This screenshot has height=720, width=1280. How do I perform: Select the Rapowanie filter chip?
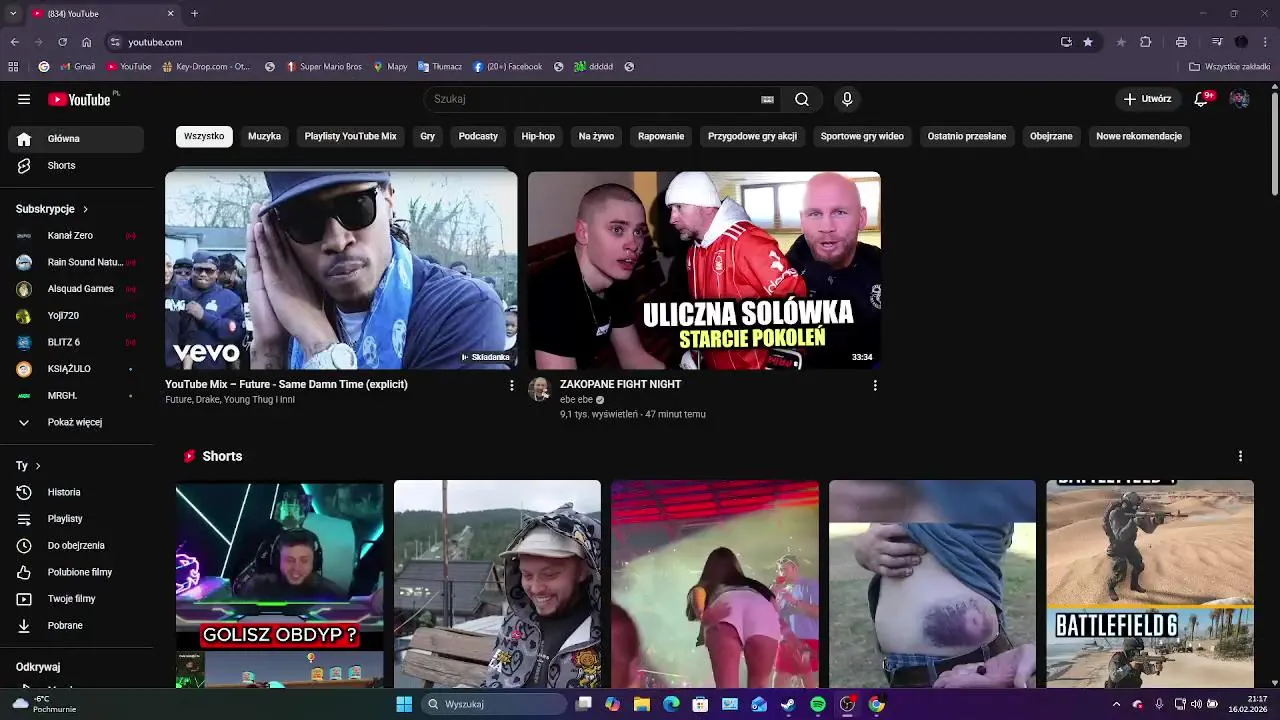click(x=661, y=136)
